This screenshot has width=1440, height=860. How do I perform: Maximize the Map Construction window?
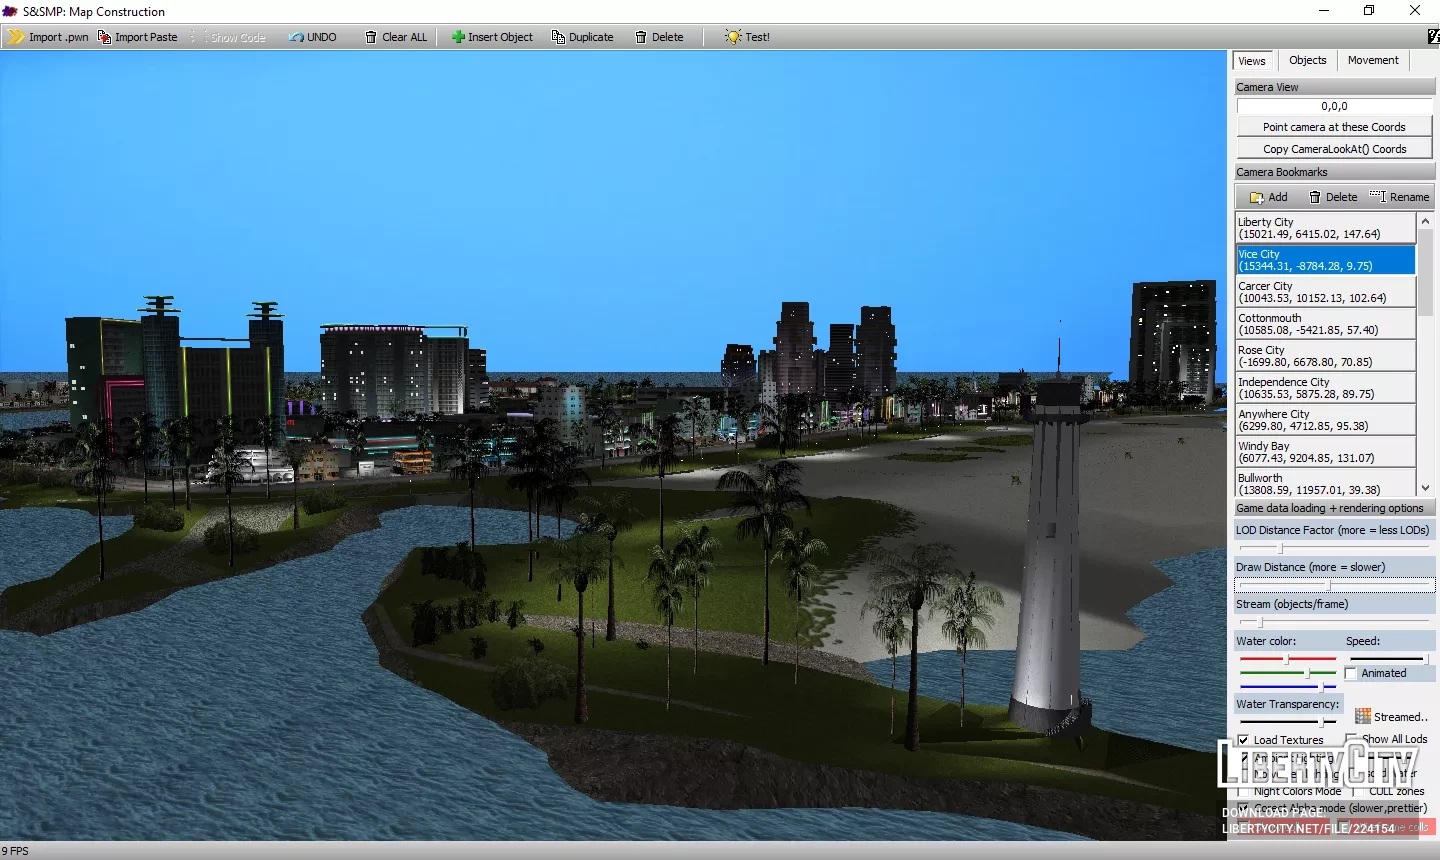coord(1369,11)
